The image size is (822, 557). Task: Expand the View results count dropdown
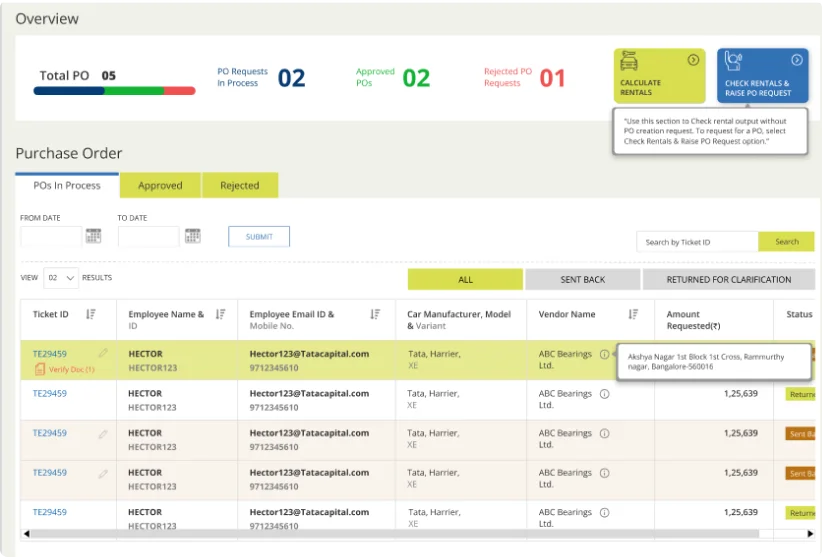59,278
